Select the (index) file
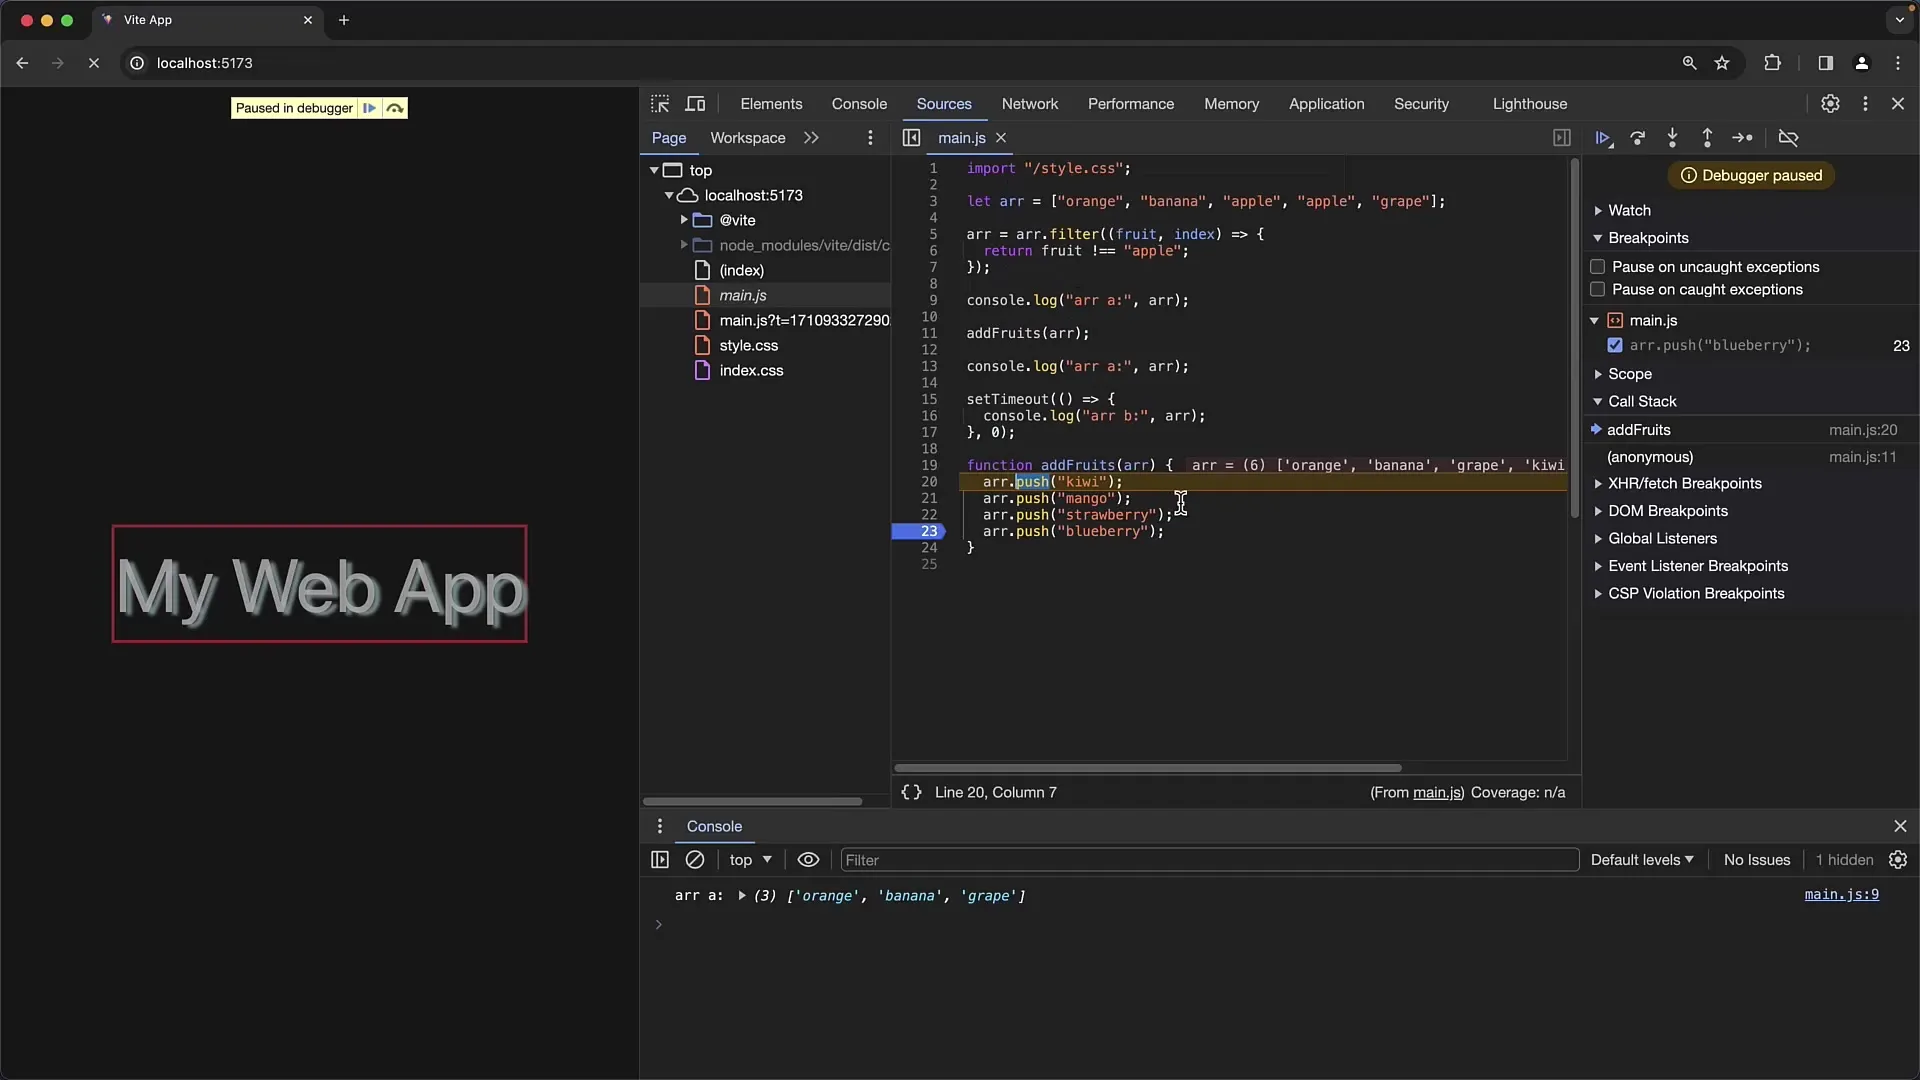Image resolution: width=1920 pixels, height=1080 pixels. pos(741,270)
